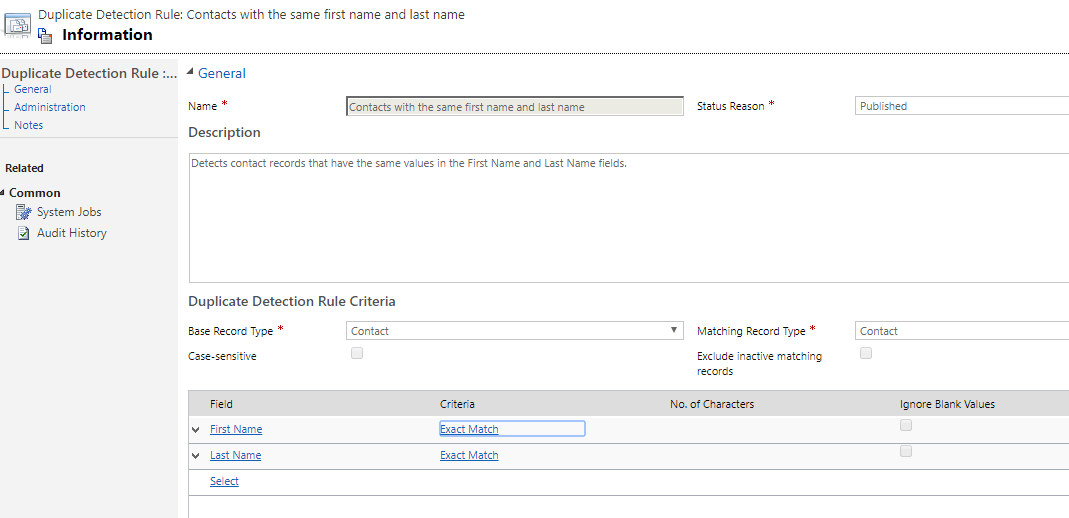
Task: Open the Base Record Type dropdown
Action: click(x=515, y=331)
